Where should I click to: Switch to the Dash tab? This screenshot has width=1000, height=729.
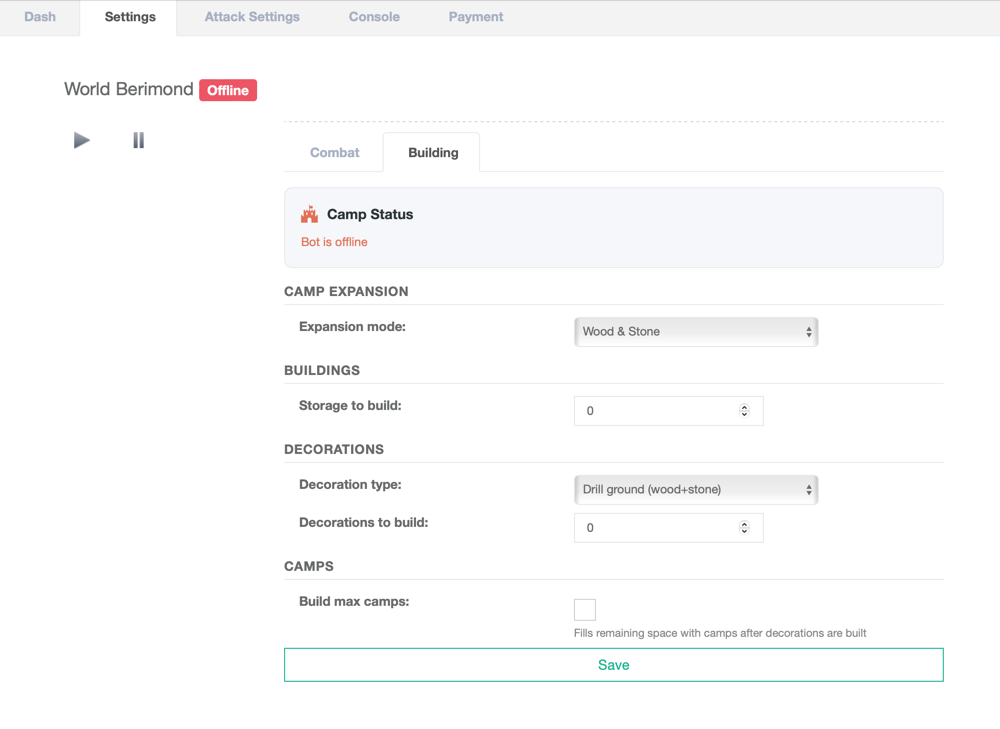click(40, 17)
